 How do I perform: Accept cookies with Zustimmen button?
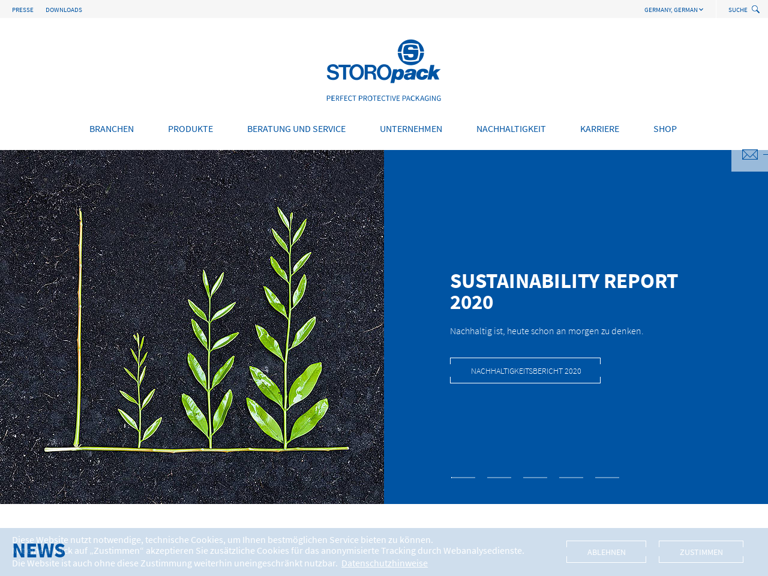[701, 552]
